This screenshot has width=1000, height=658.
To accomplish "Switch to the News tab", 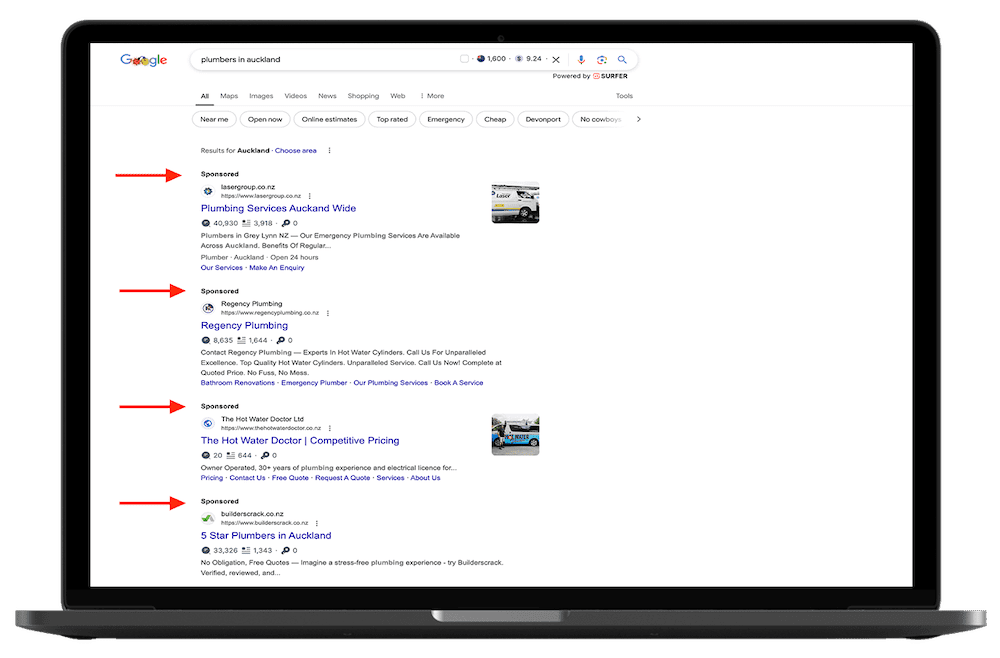I will [x=327, y=96].
